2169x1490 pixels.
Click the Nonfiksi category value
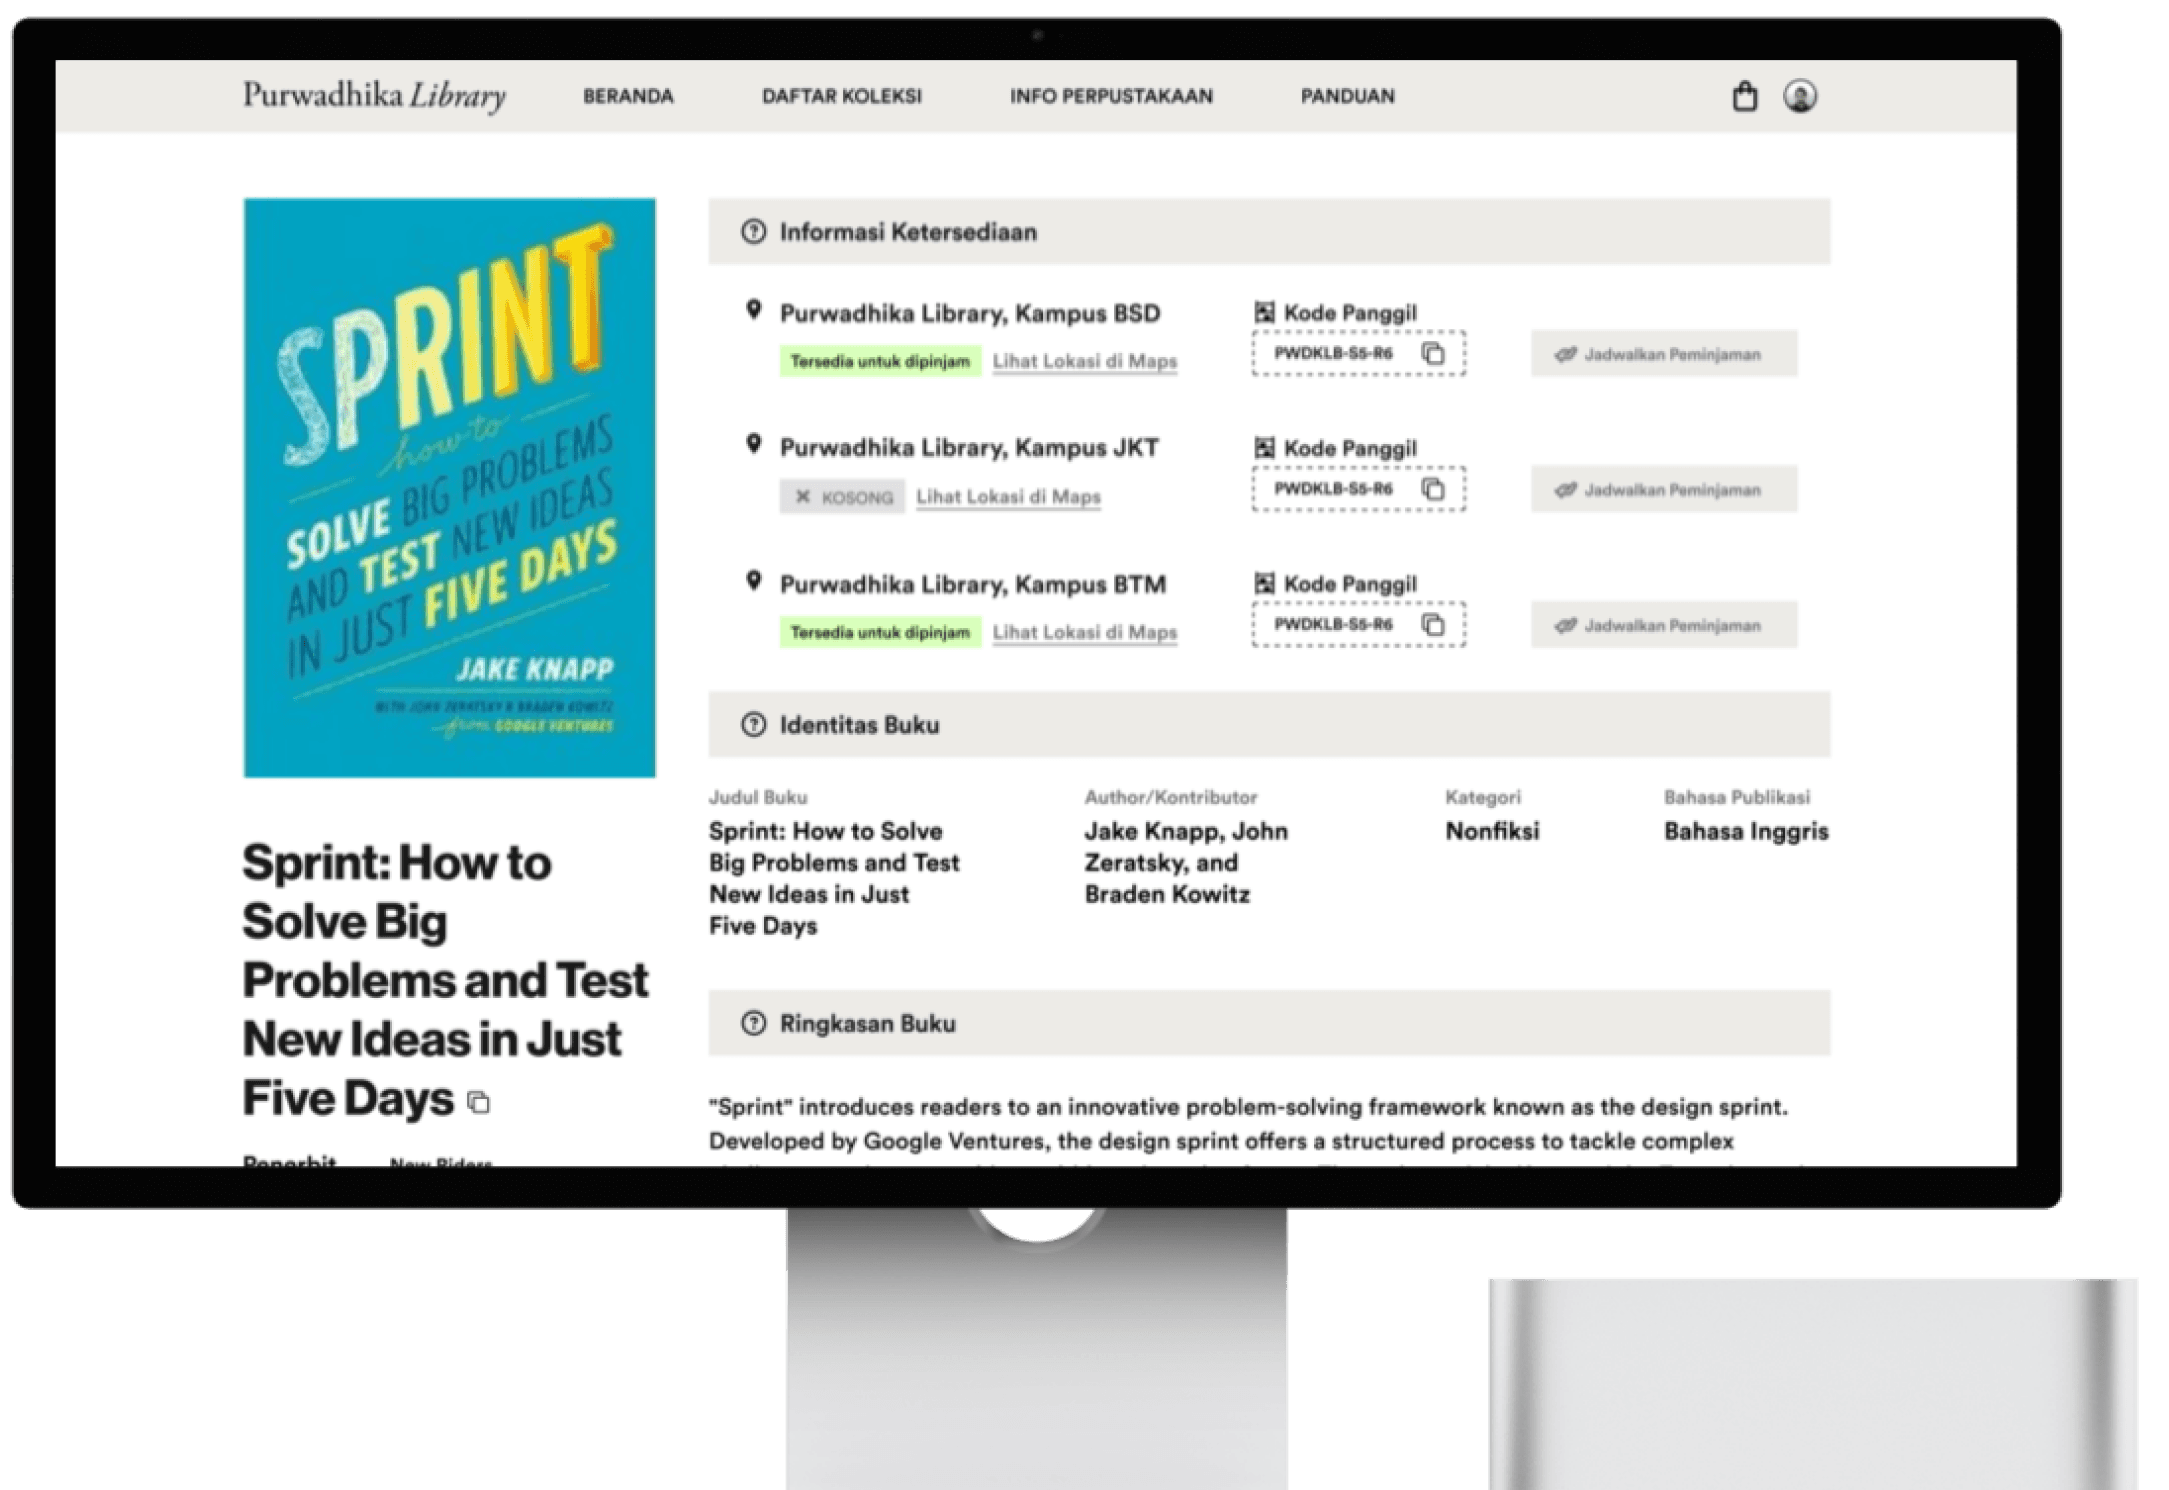click(1491, 831)
